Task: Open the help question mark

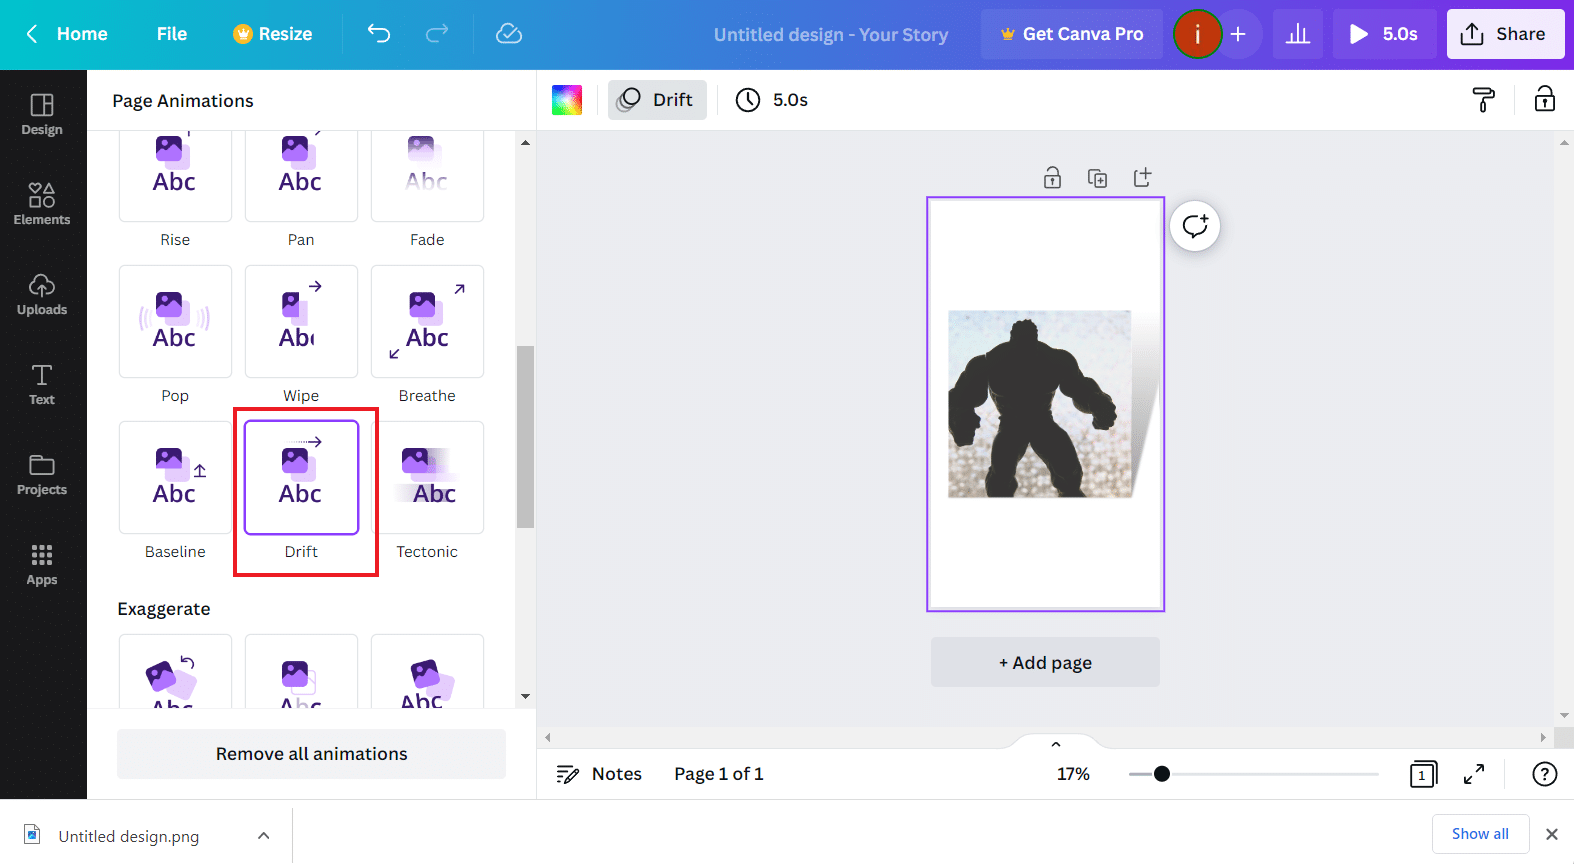Action: tap(1545, 774)
